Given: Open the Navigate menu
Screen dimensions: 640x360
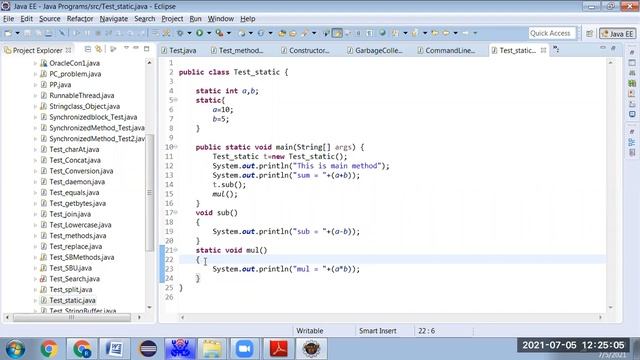Looking at the screenshot, I should 113,19.
